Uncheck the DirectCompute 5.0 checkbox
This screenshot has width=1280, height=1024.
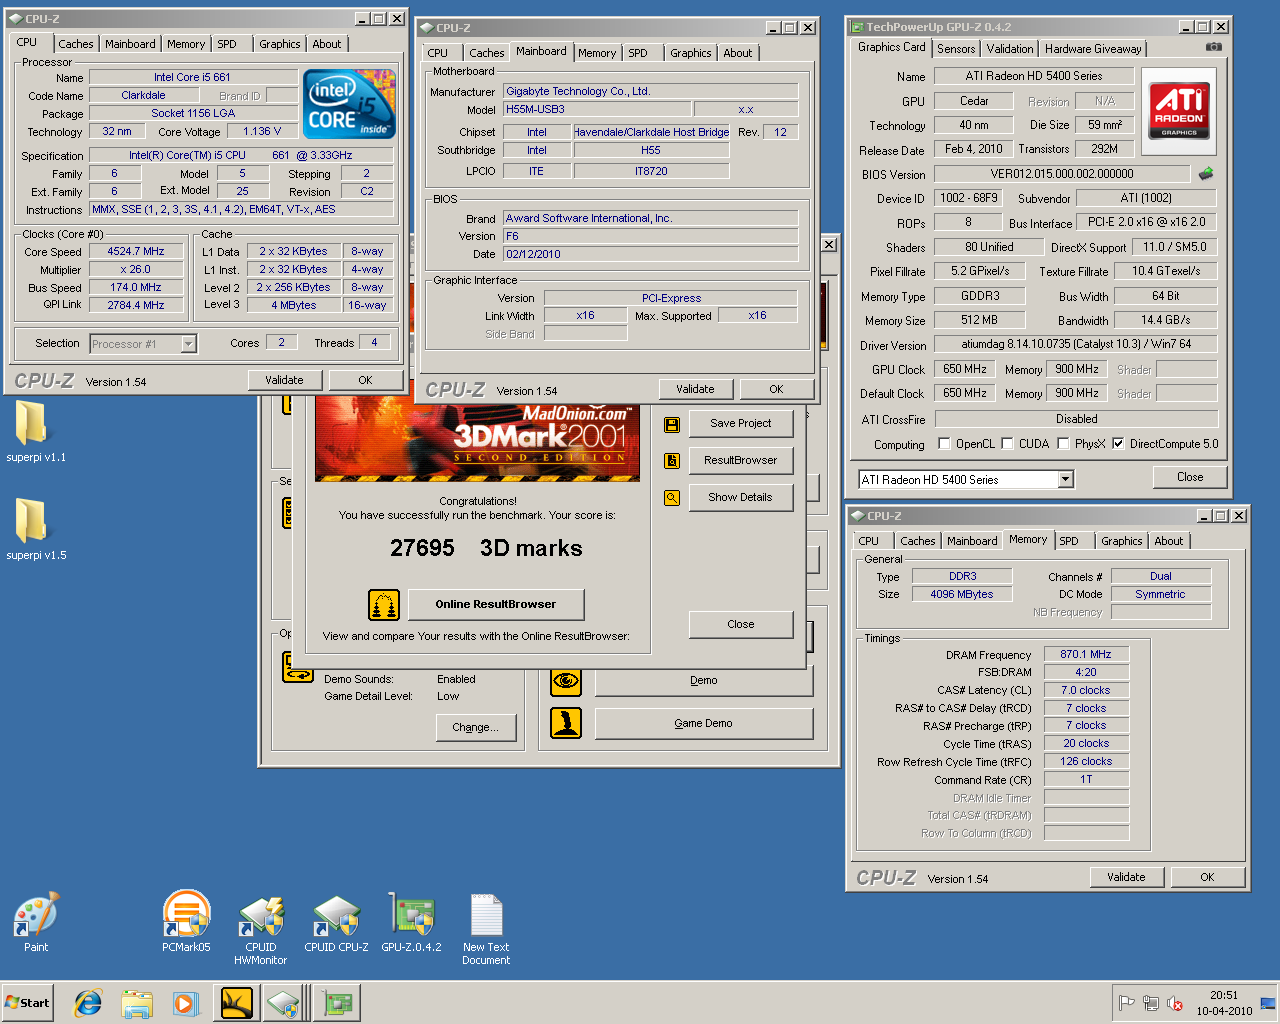coord(1118,444)
